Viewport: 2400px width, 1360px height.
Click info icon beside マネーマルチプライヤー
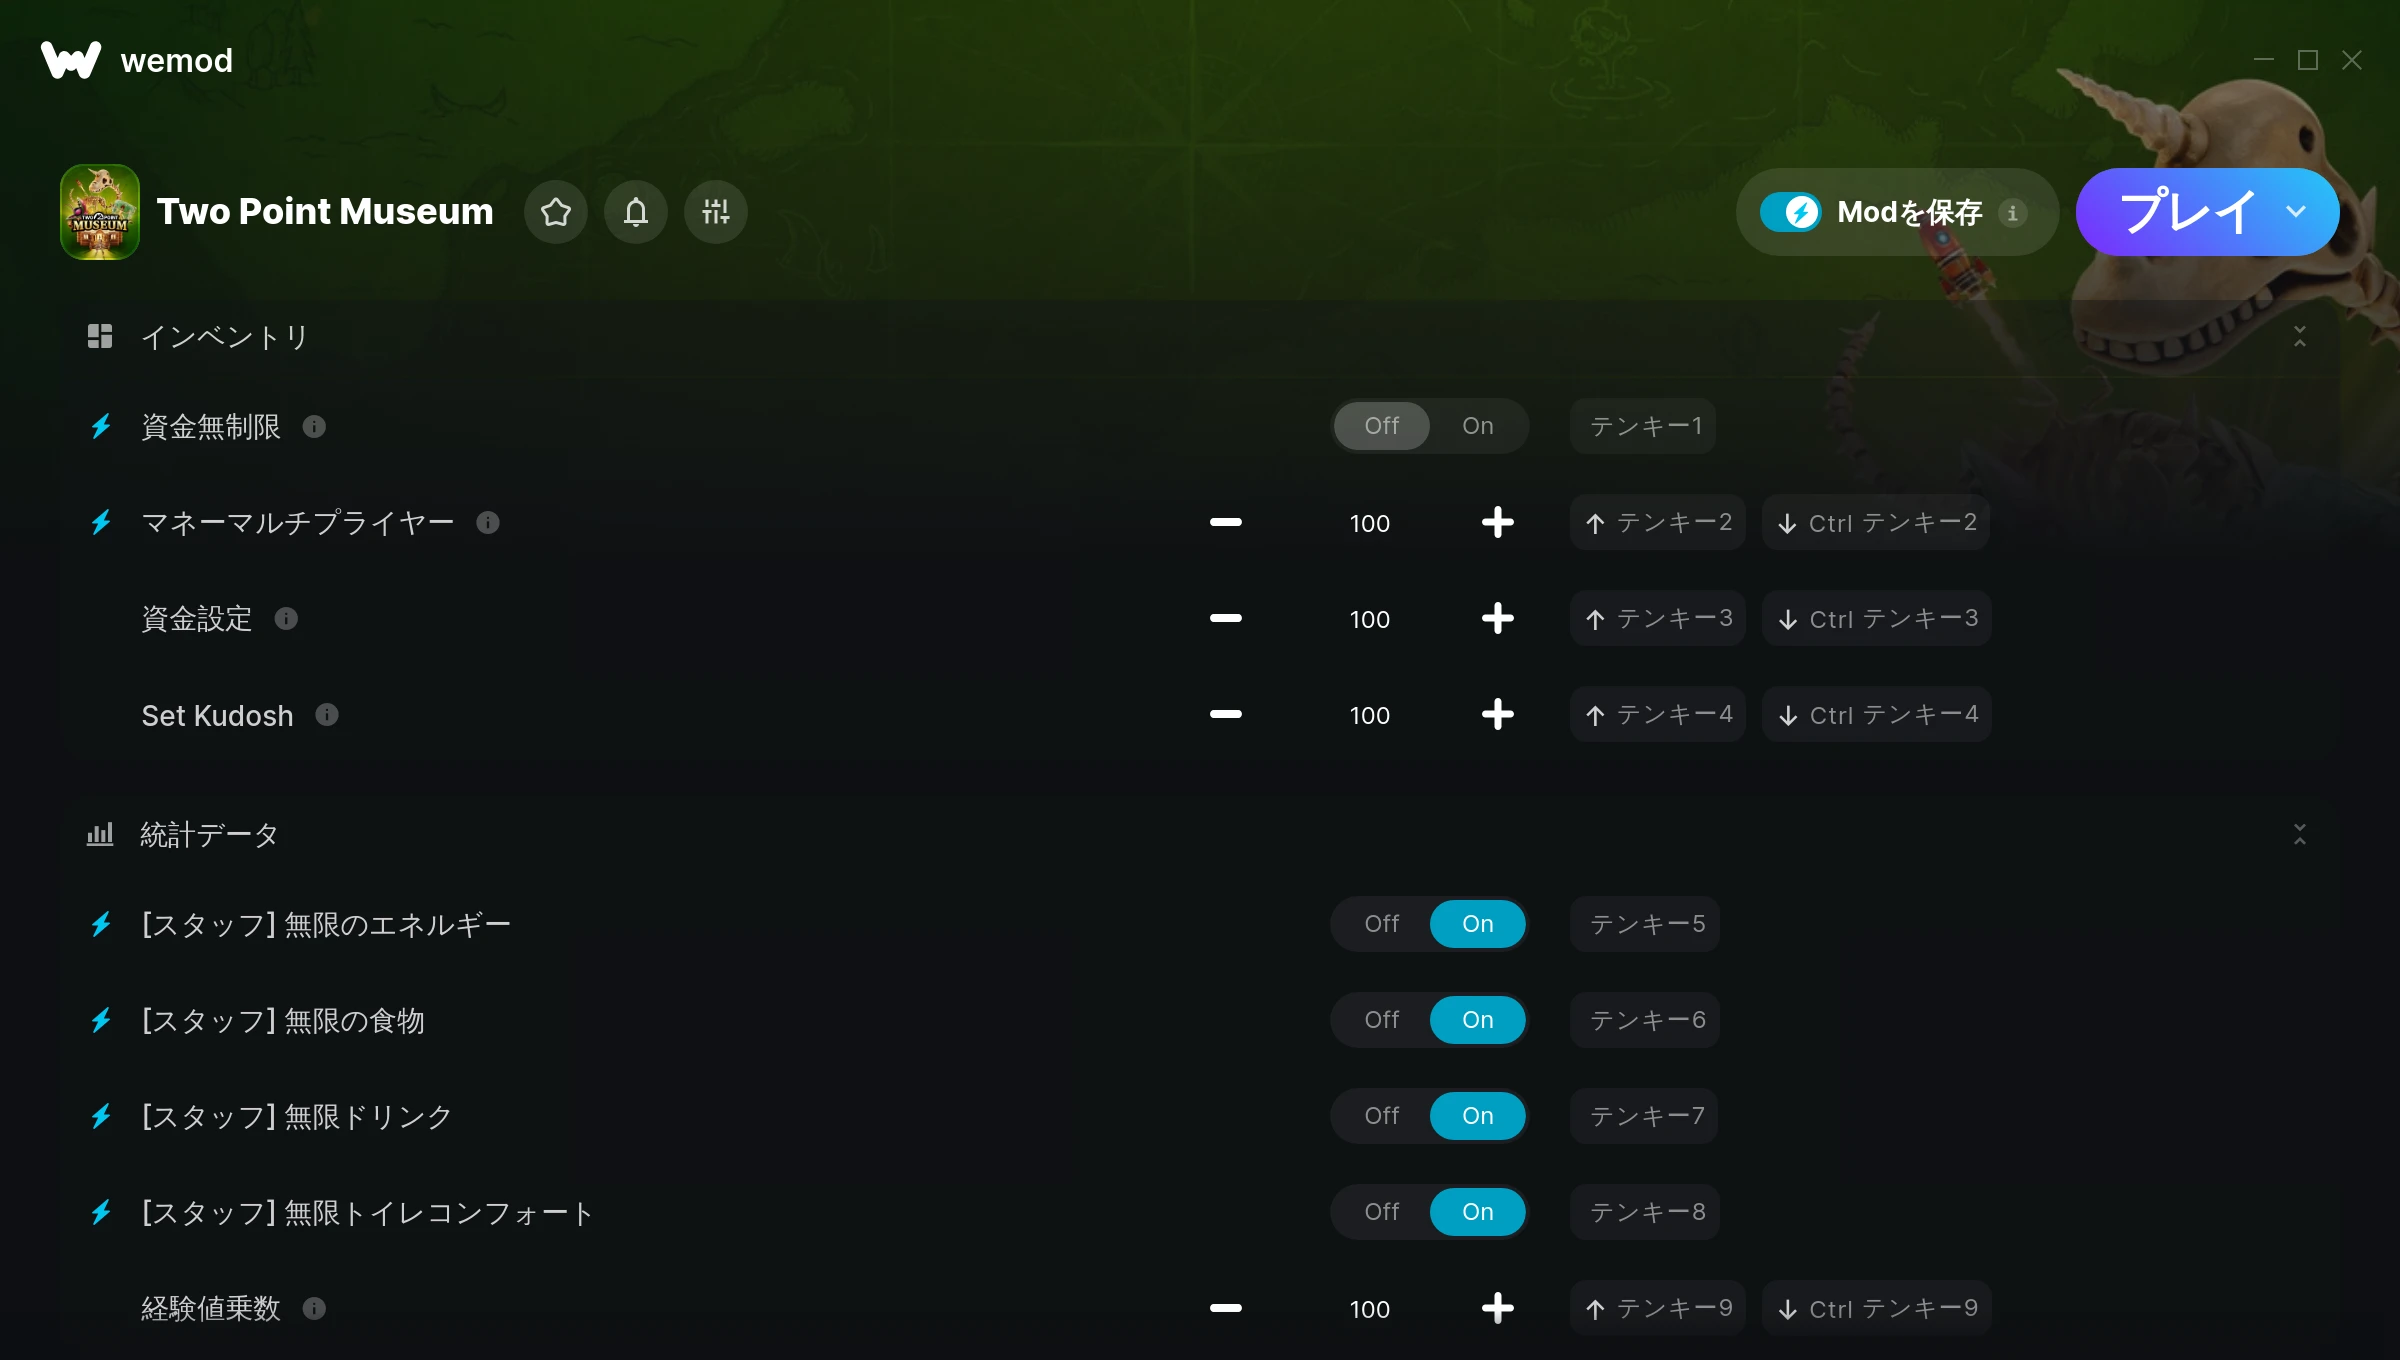(488, 523)
